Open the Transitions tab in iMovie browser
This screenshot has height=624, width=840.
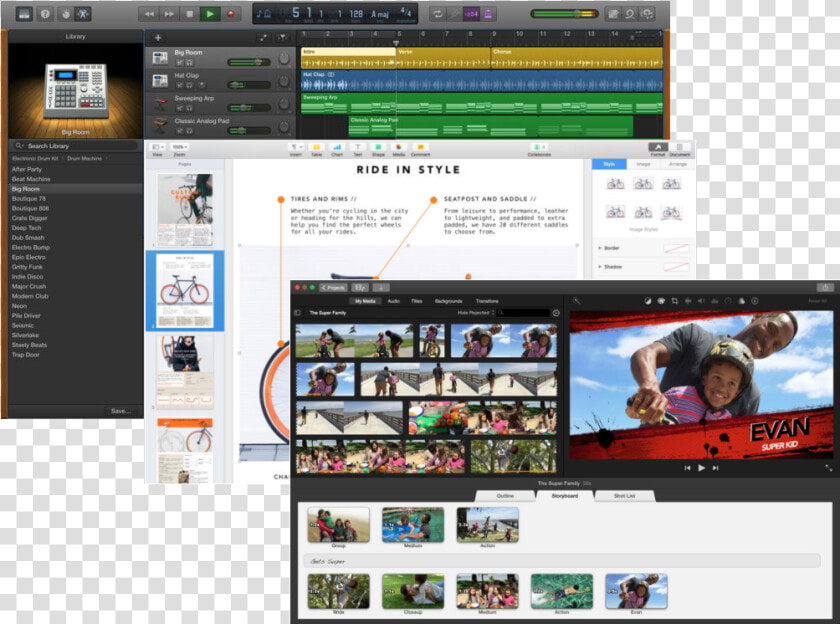click(487, 301)
